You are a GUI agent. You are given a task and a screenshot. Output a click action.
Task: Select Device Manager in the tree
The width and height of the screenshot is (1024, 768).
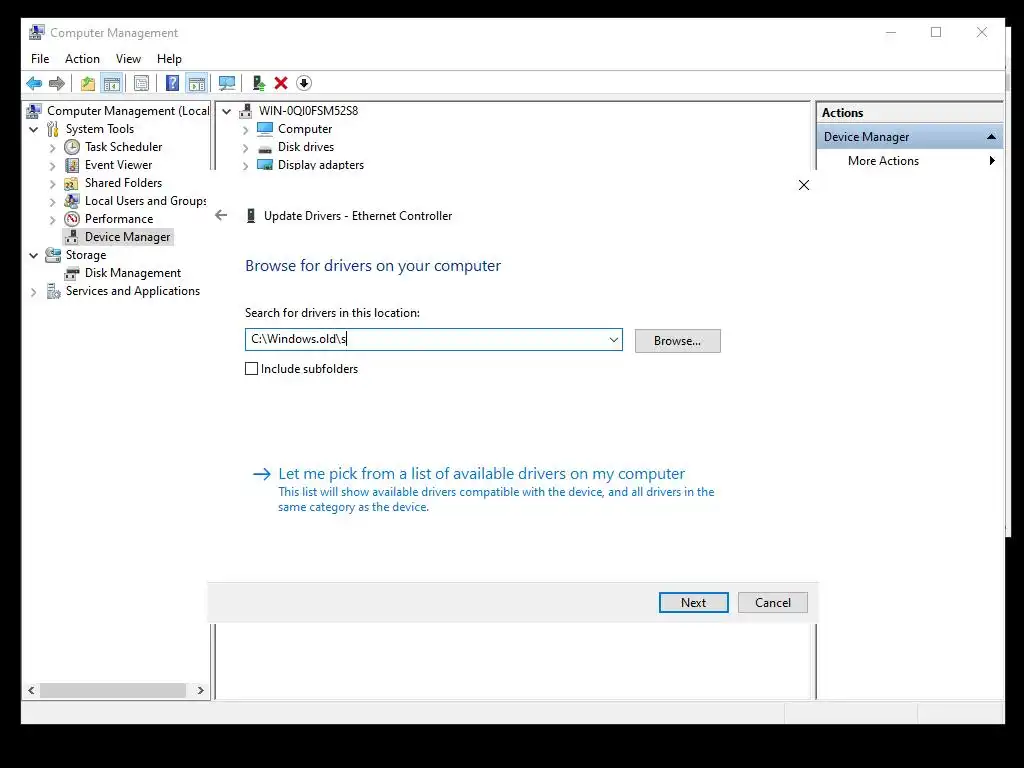127,237
